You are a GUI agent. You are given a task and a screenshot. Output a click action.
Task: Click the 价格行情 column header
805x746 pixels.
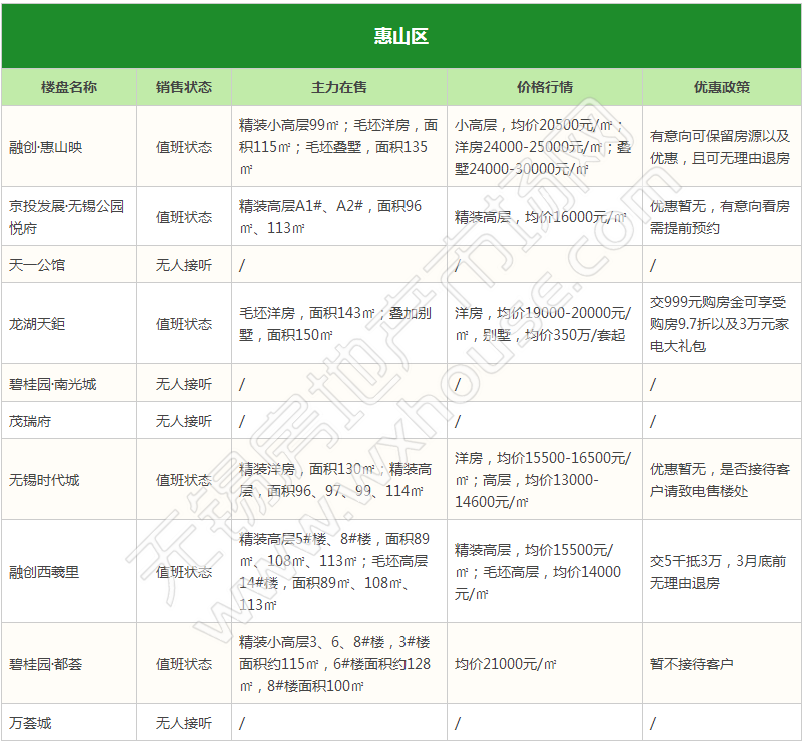point(544,87)
